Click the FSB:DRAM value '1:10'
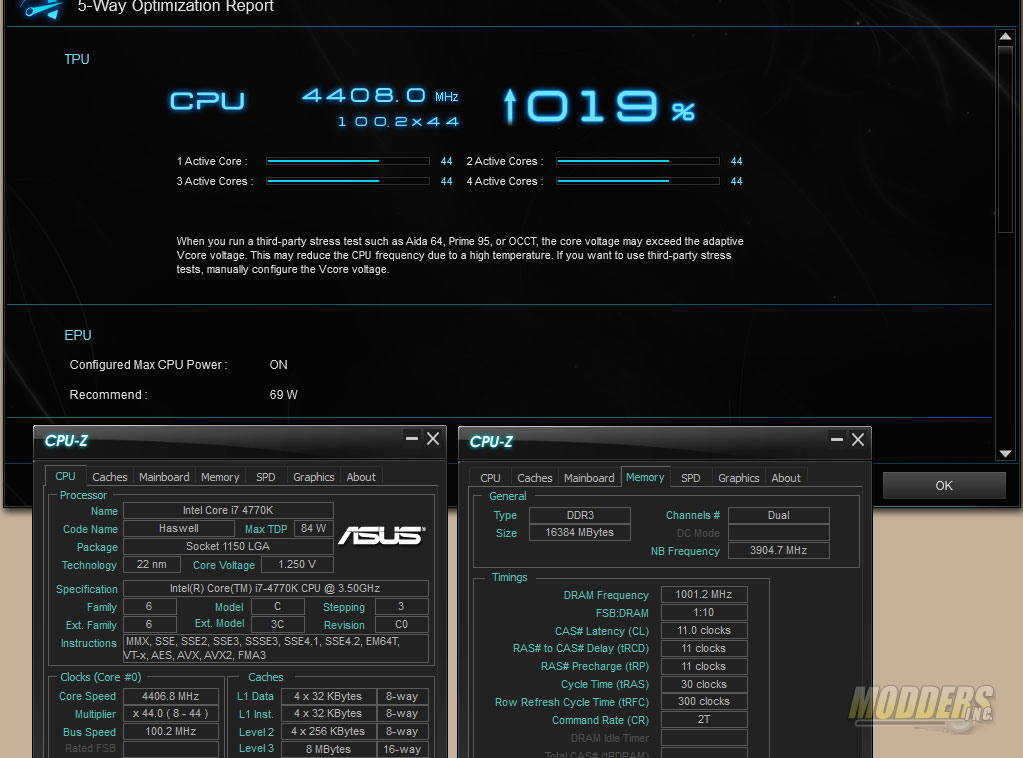This screenshot has height=758, width=1023. tap(703, 613)
